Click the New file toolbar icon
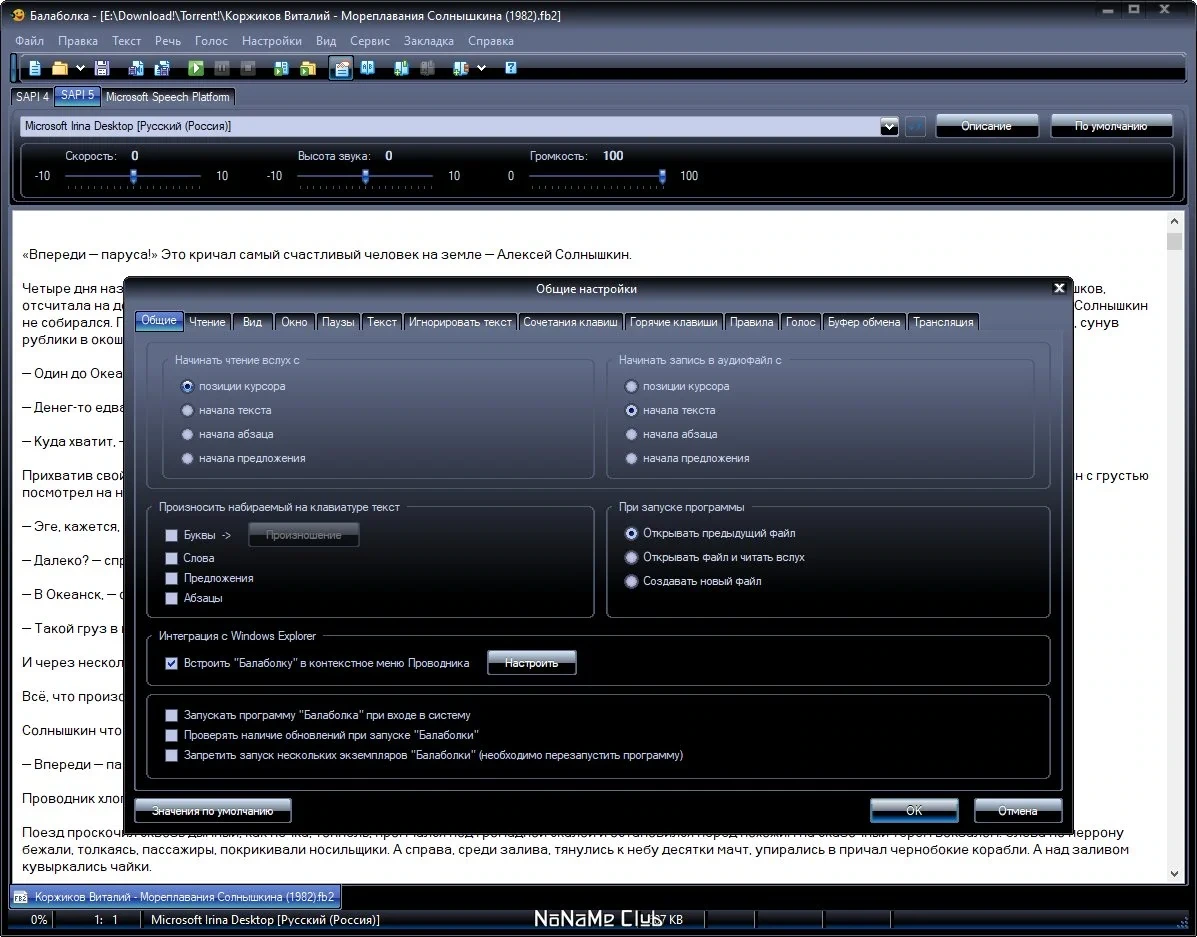This screenshot has height=937, width=1197. pos(35,69)
